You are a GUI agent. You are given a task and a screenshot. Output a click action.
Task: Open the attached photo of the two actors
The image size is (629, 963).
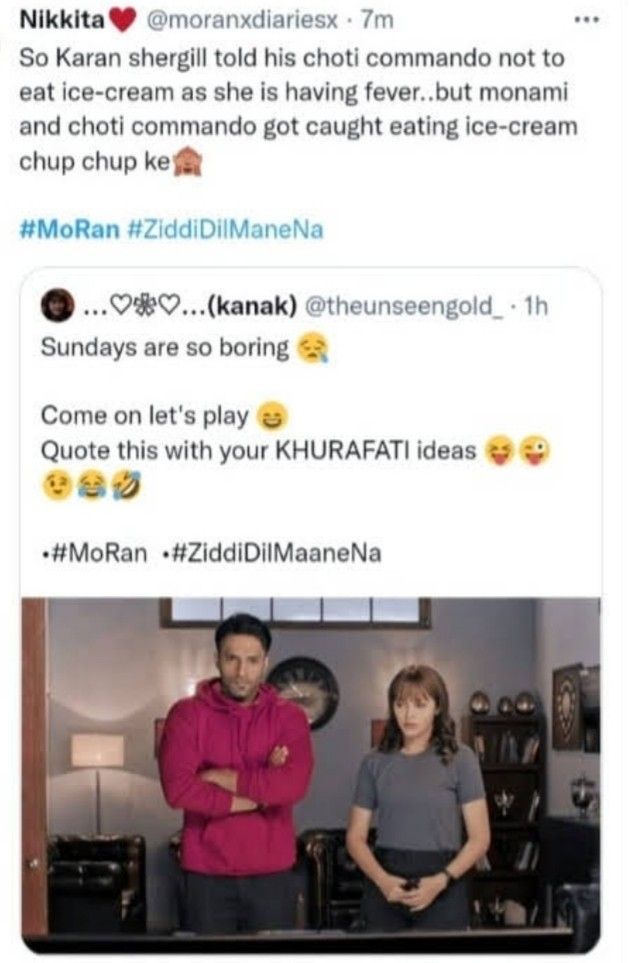311,775
